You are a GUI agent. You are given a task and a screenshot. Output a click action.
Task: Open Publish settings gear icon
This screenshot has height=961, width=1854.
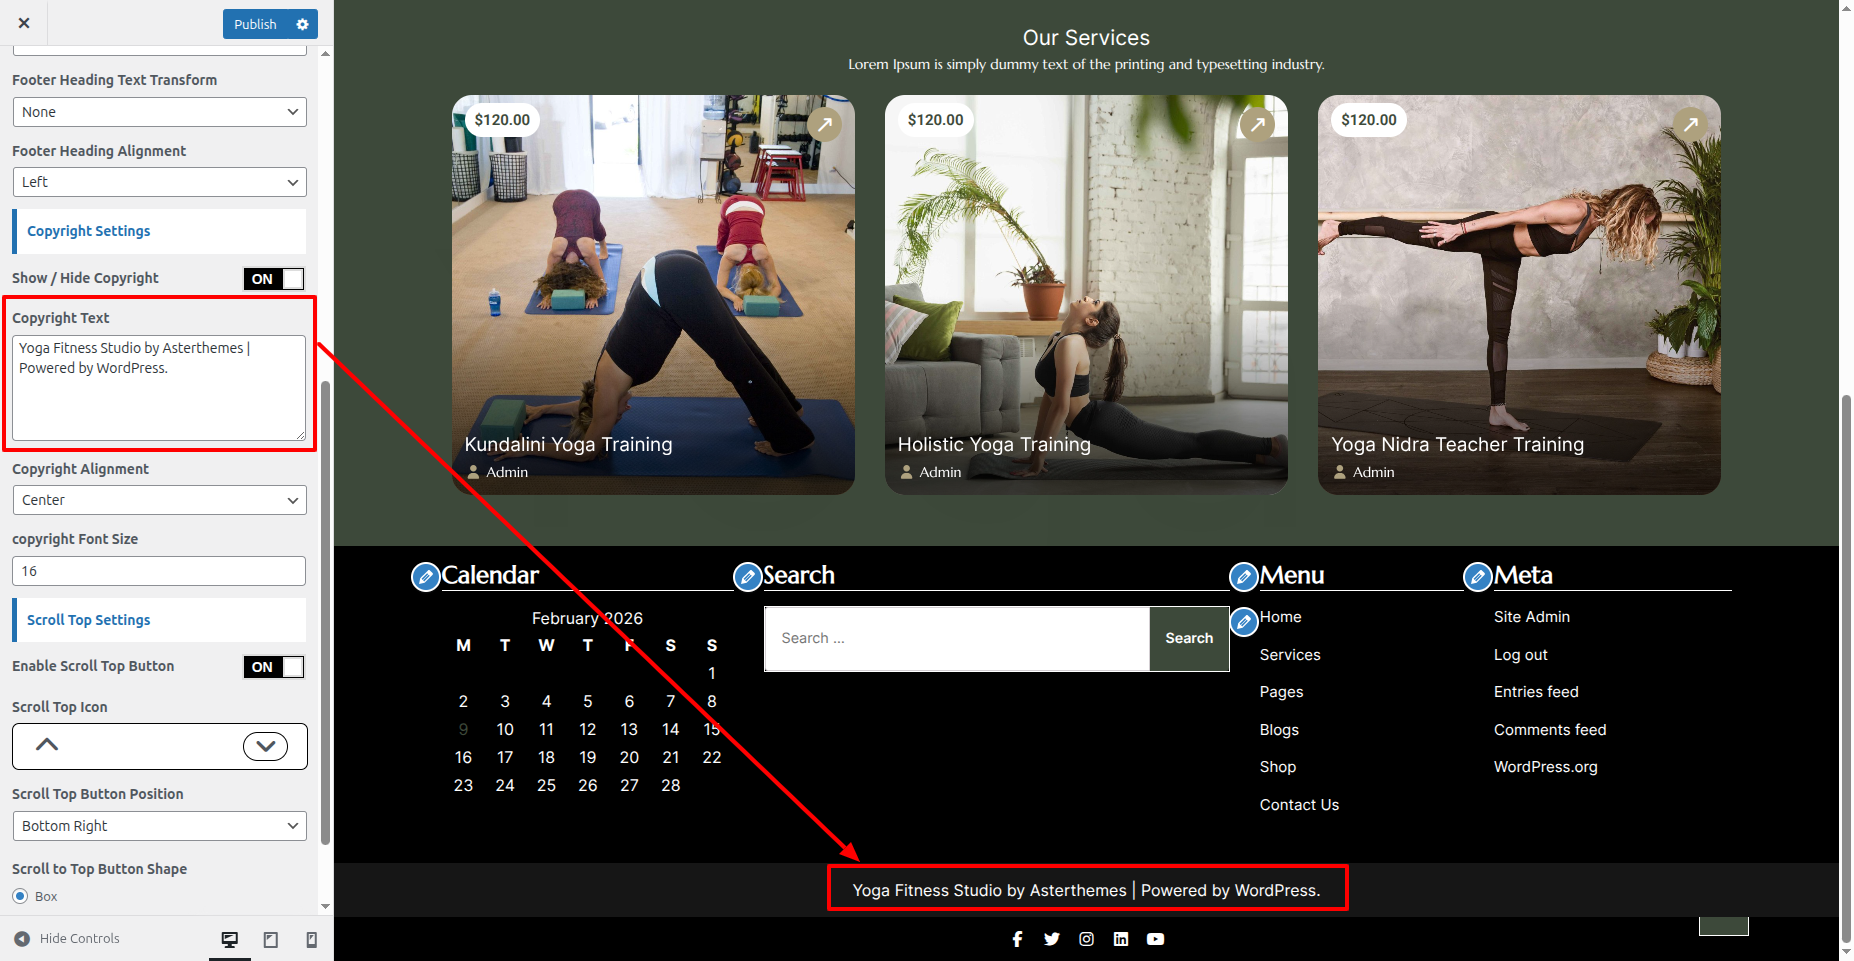coord(302,24)
